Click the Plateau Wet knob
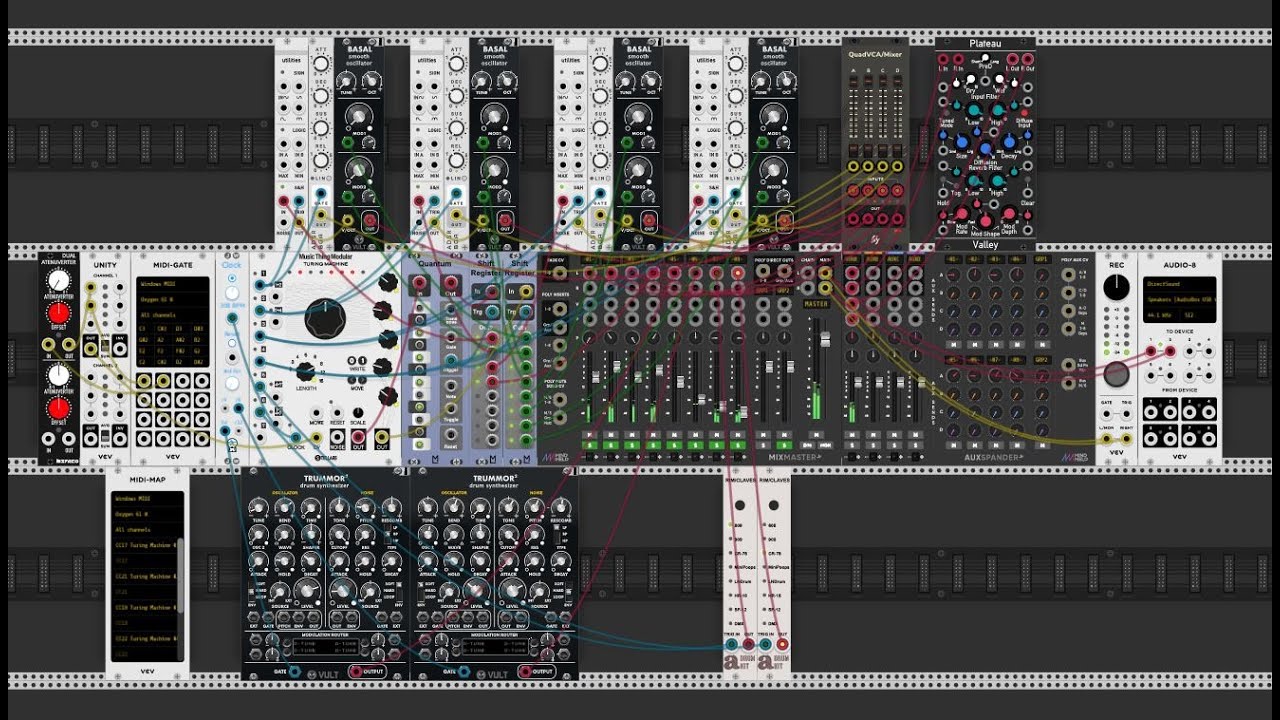Viewport: 1280px width, 720px height. (999, 79)
